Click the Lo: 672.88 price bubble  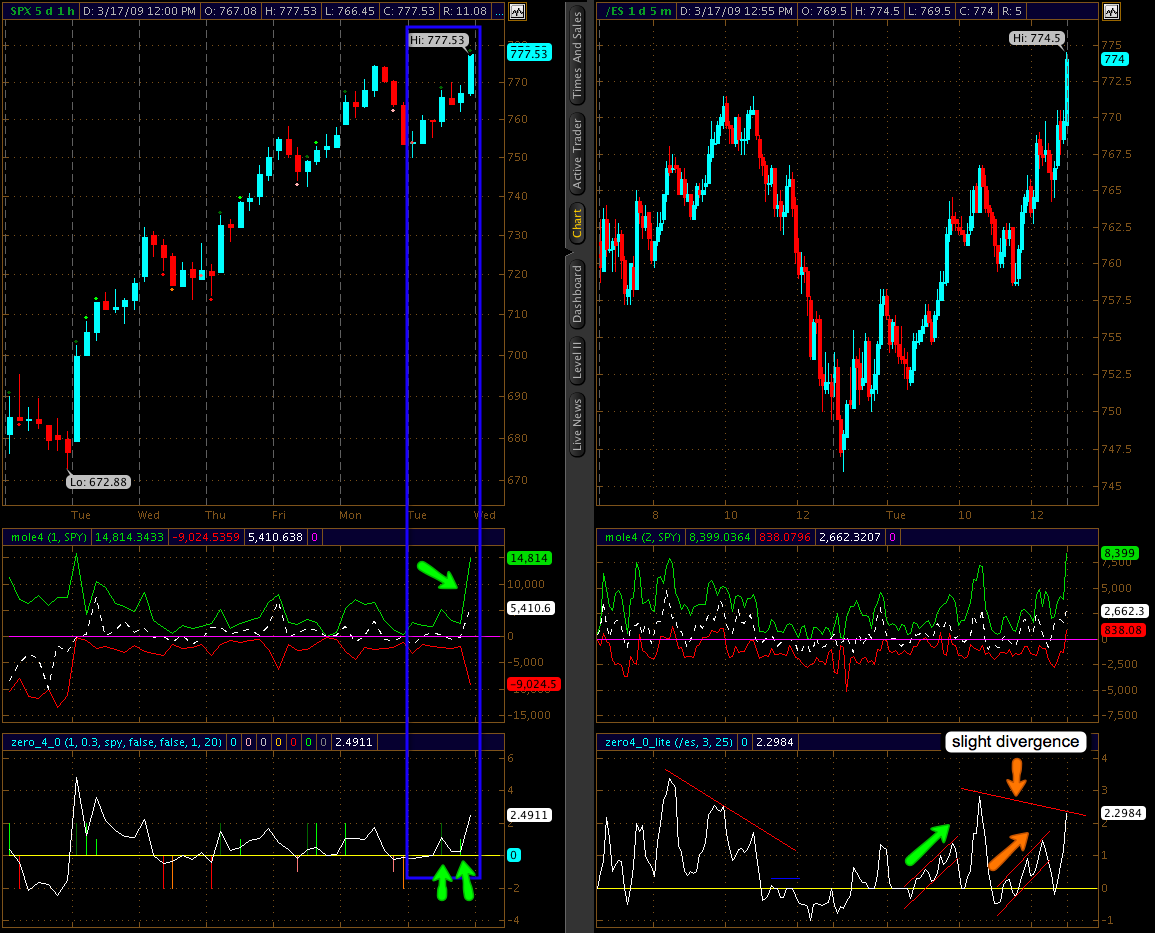[x=99, y=481]
